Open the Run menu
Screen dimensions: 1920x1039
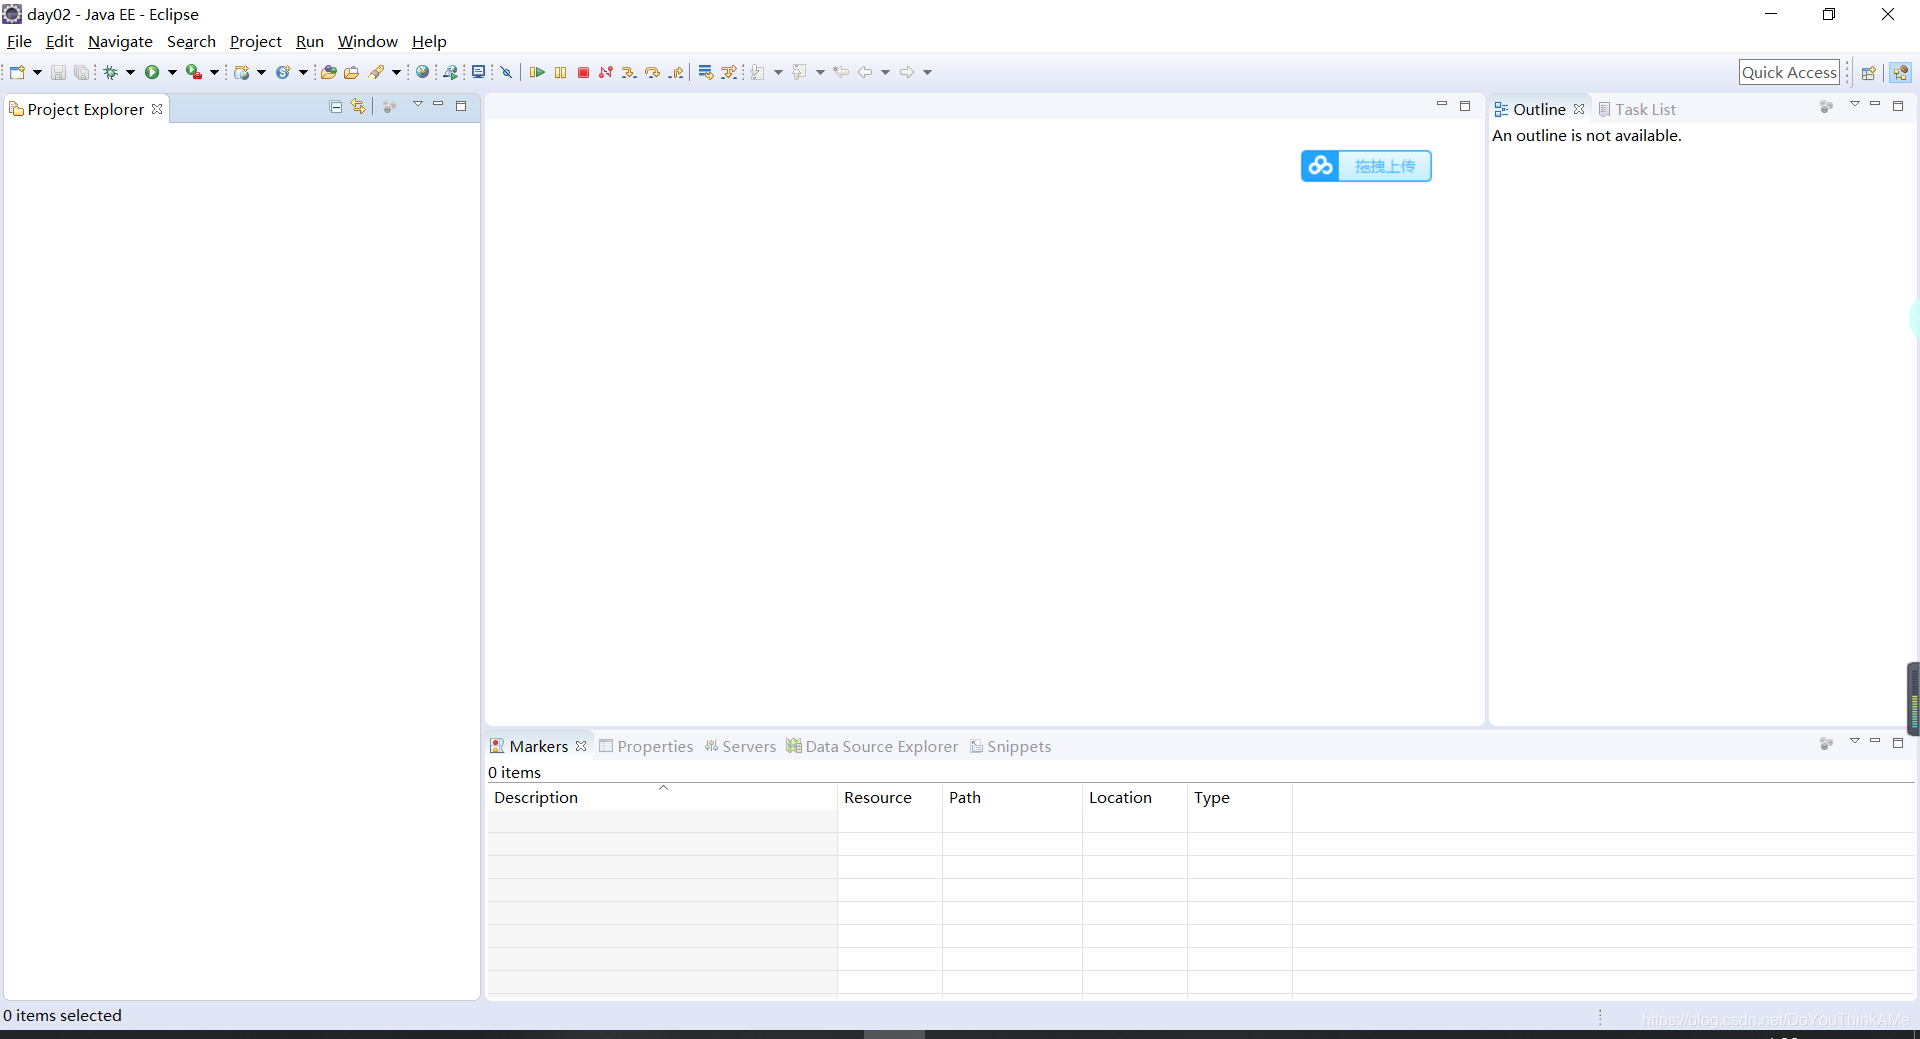click(310, 41)
